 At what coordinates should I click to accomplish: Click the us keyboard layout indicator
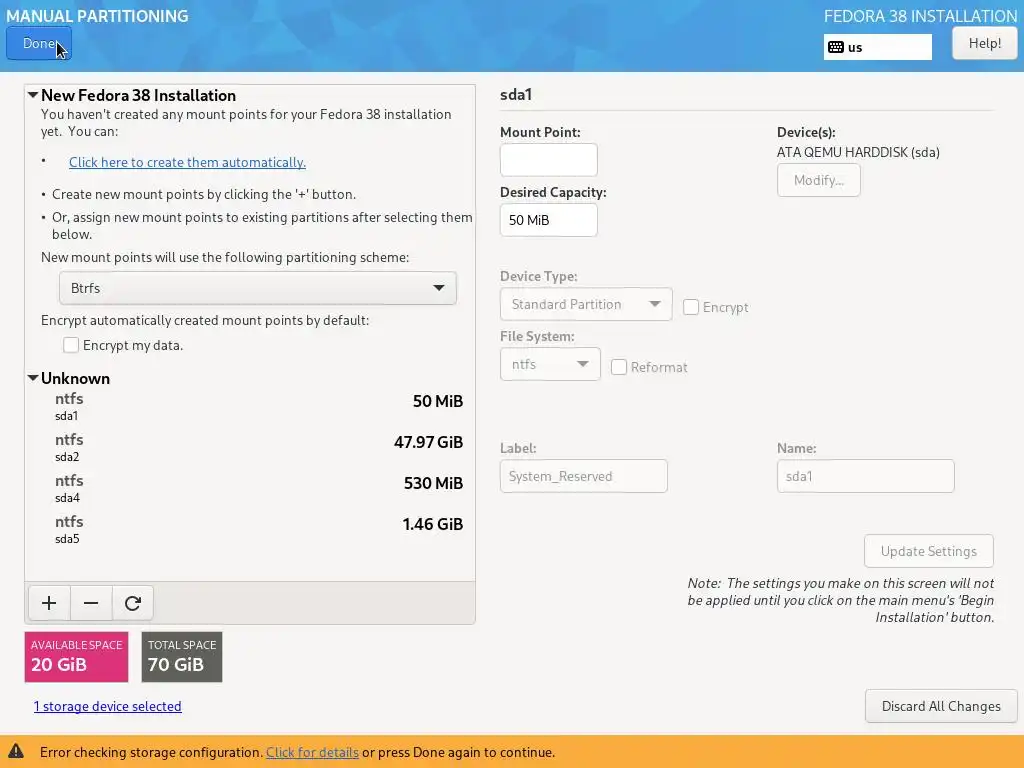pyautogui.click(x=877, y=47)
